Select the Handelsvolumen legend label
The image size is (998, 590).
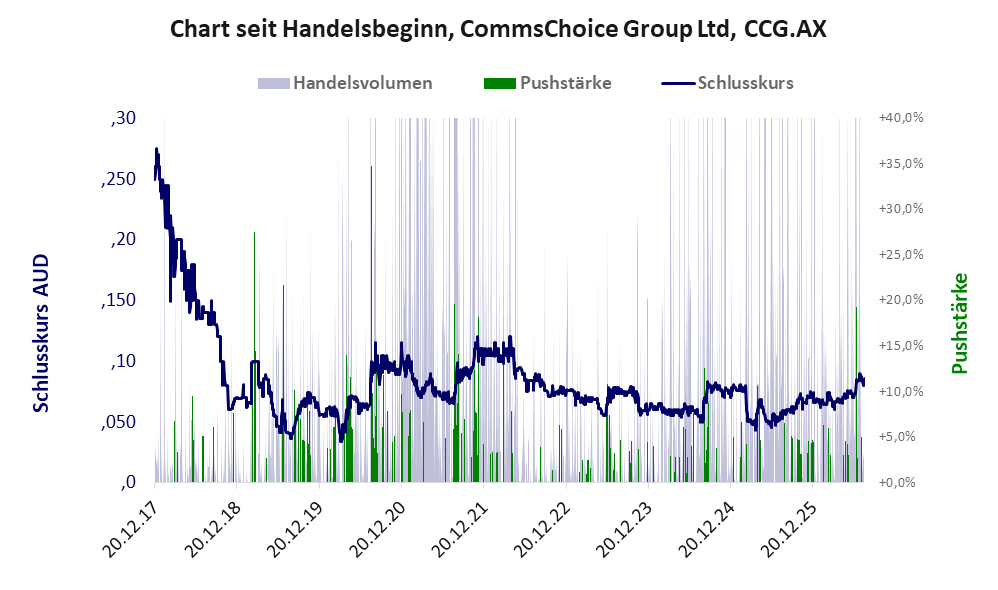click(x=363, y=83)
